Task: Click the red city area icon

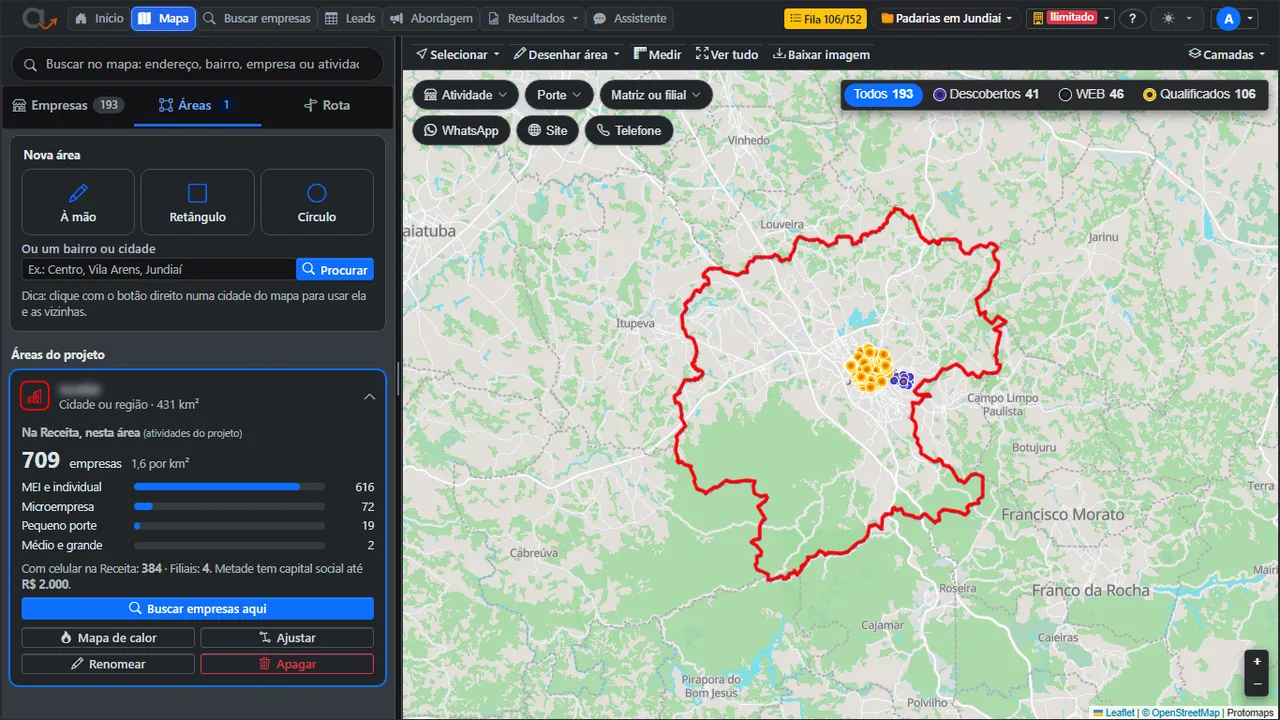Action: [35, 396]
